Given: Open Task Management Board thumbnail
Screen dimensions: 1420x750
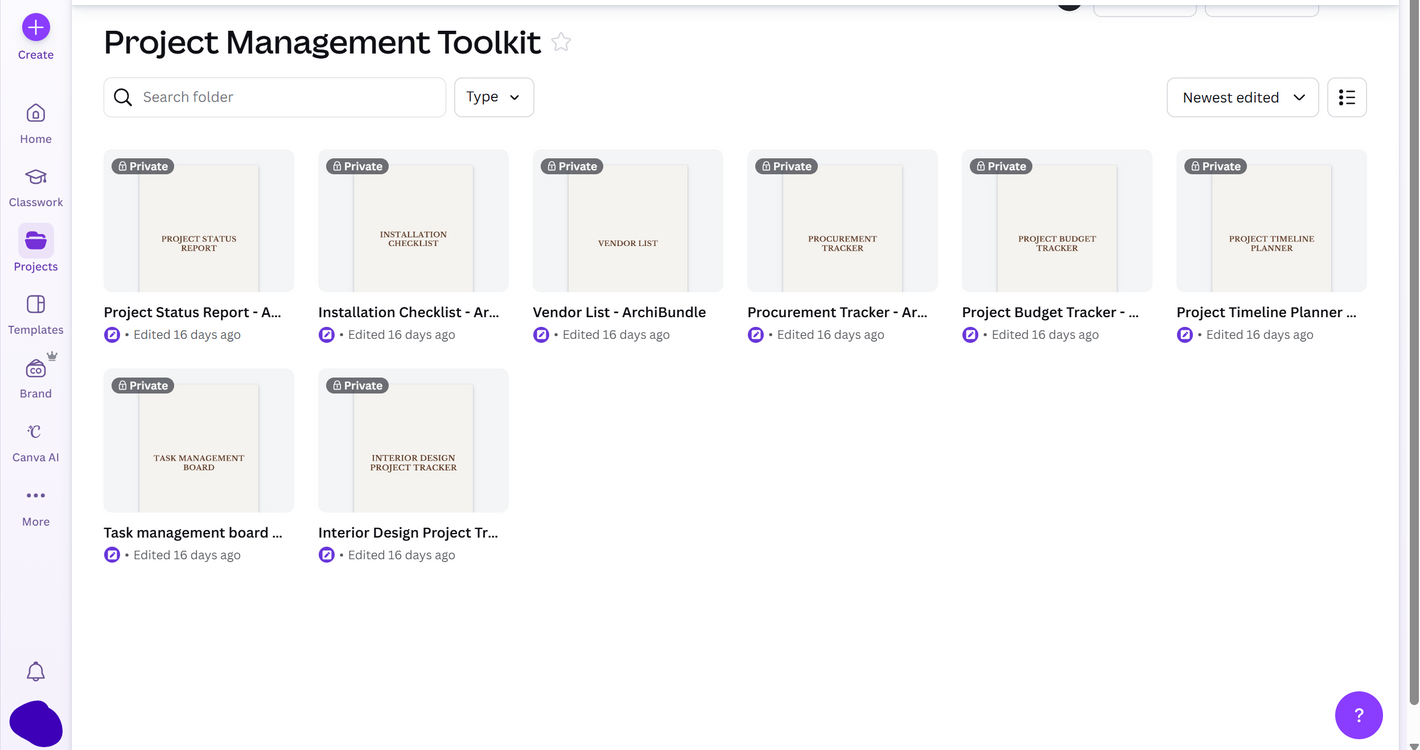Looking at the screenshot, I should point(199,441).
